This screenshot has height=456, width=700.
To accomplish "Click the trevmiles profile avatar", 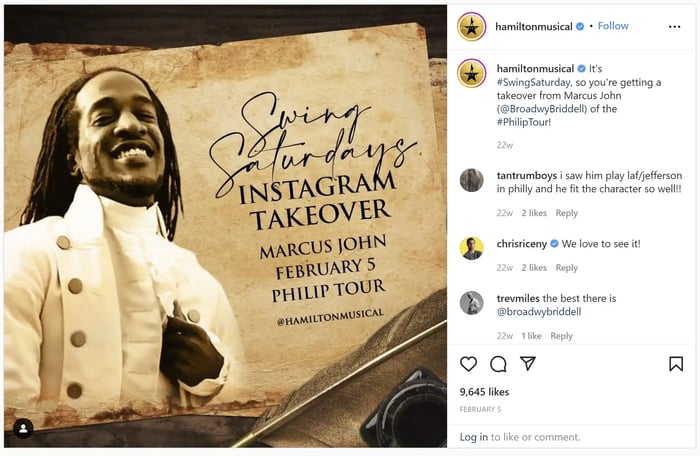I will 471,303.
